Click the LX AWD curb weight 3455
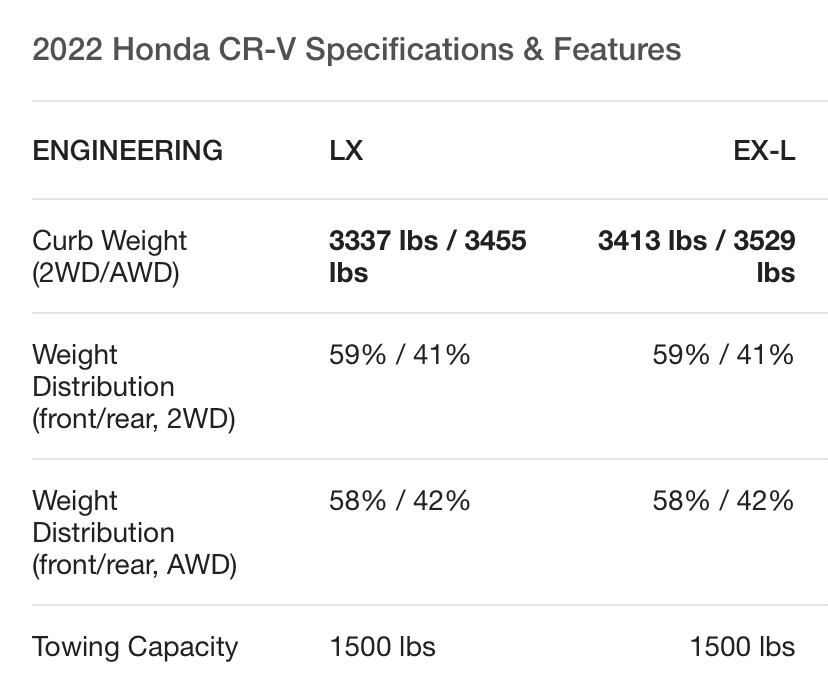Image resolution: width=828 pixels, height=677 pixels. click(495, 241)
